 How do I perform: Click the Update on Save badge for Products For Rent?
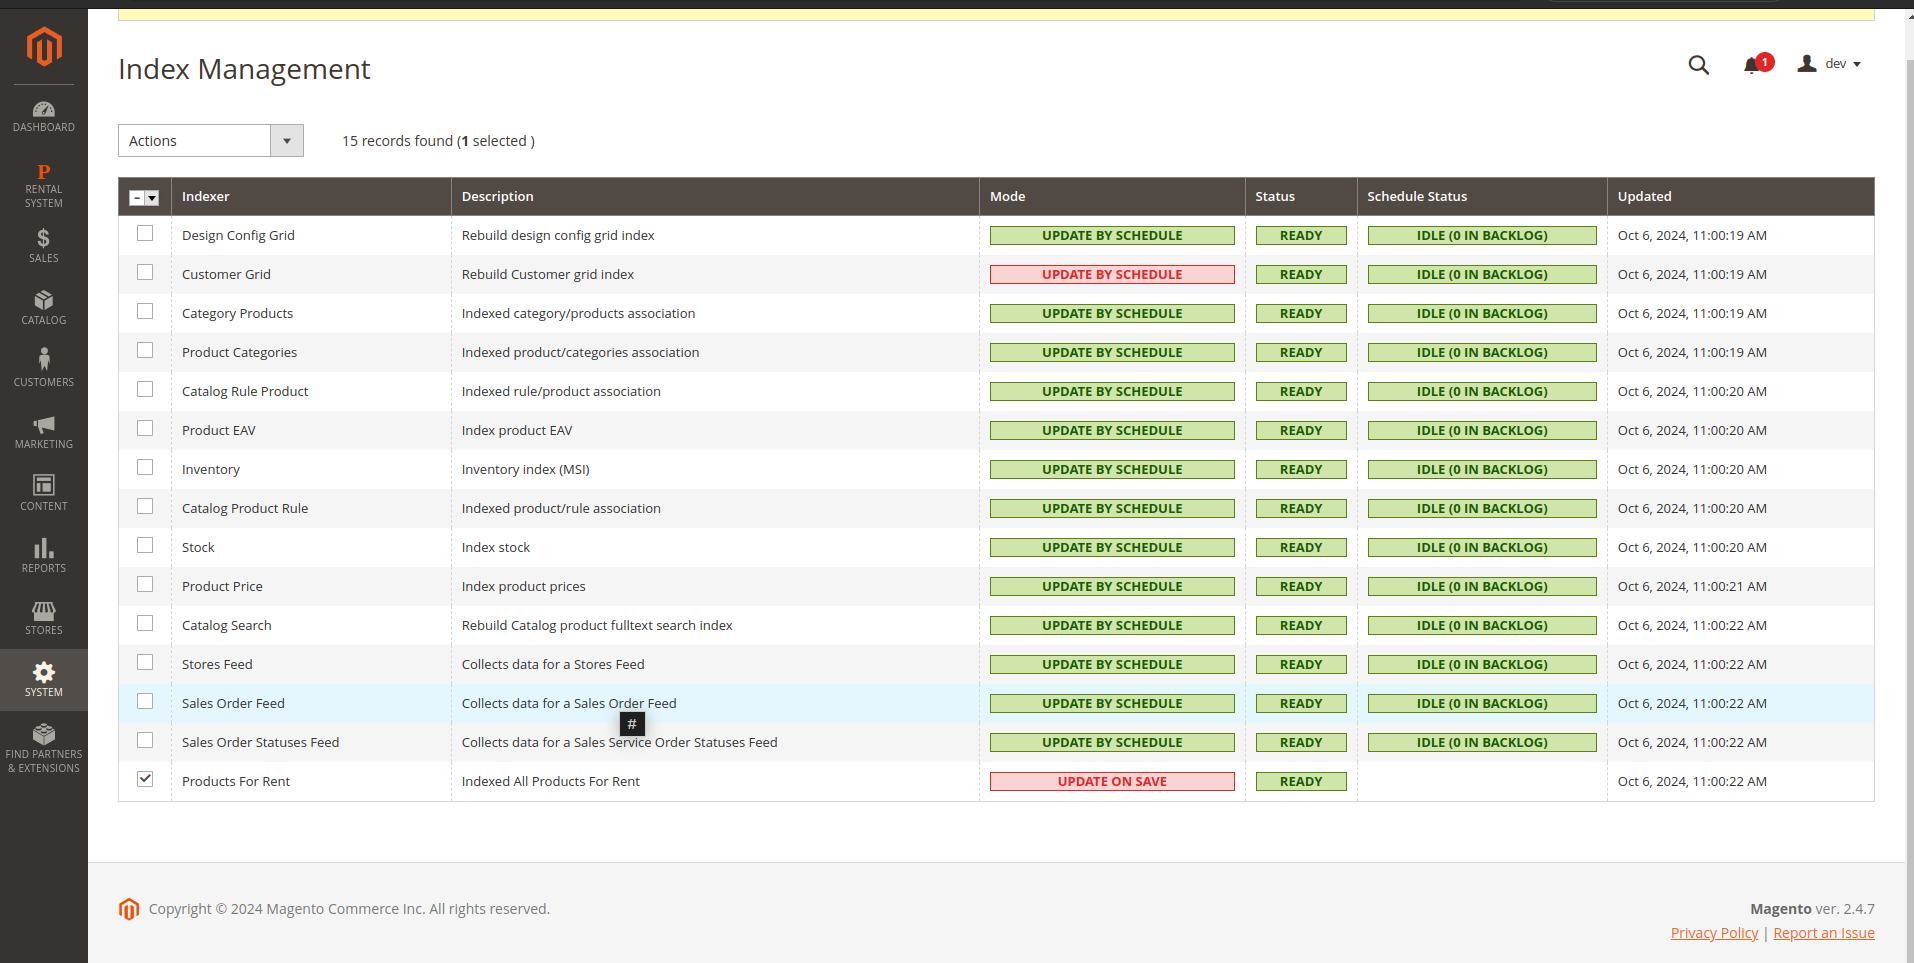click(x=1112, y=782)
